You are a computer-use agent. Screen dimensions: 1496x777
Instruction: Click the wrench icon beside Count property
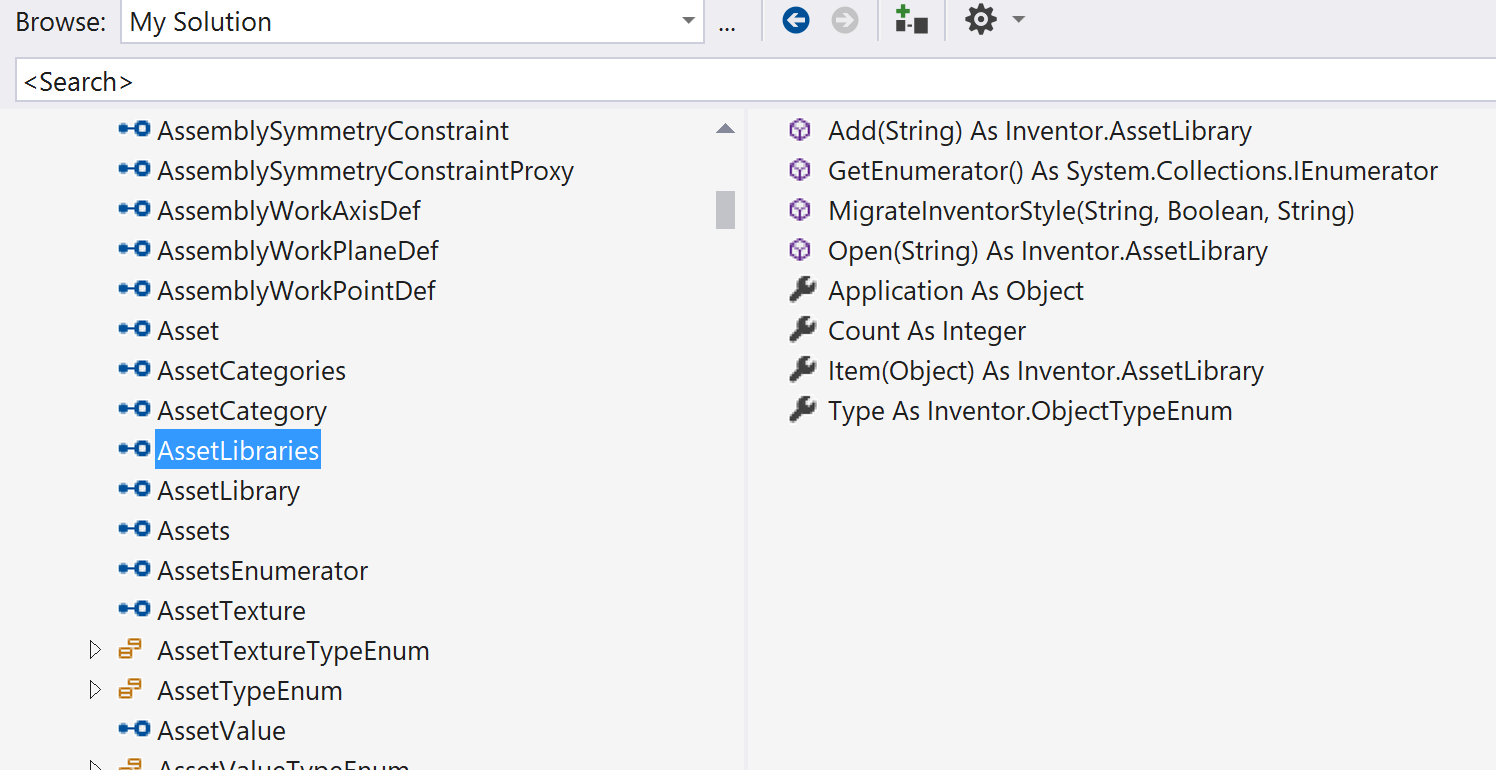[803, 330]
